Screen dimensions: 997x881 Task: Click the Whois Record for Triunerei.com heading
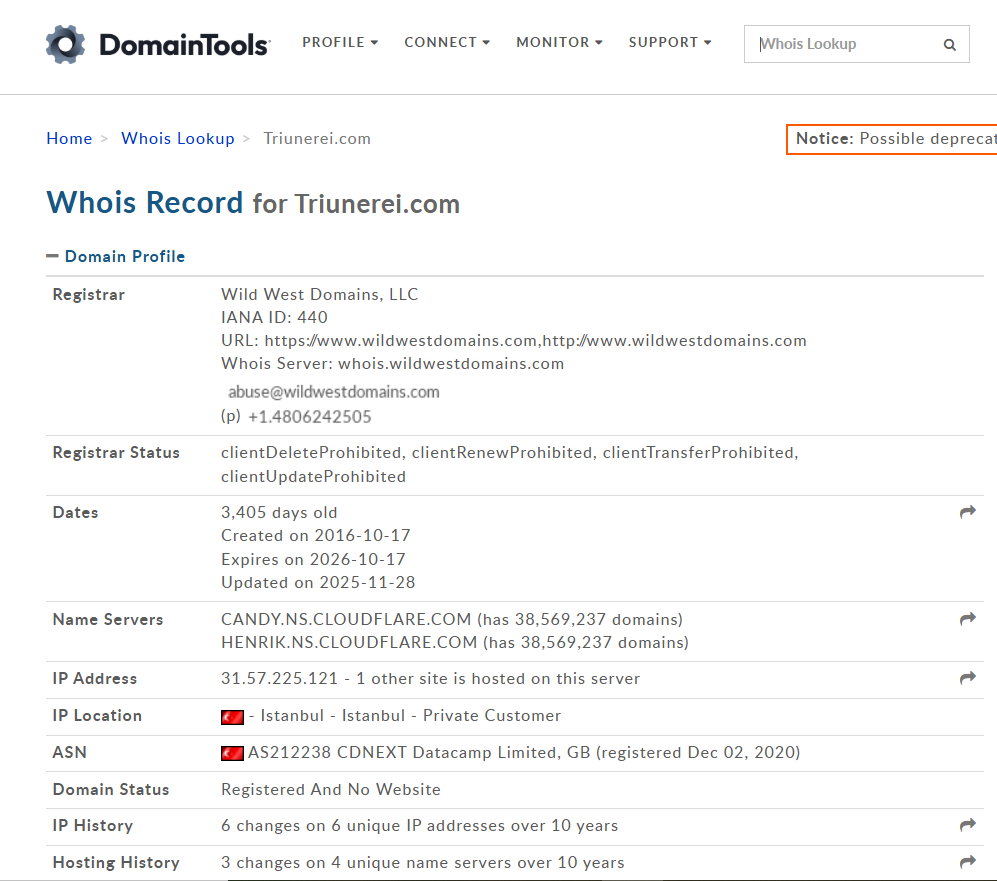253,203
